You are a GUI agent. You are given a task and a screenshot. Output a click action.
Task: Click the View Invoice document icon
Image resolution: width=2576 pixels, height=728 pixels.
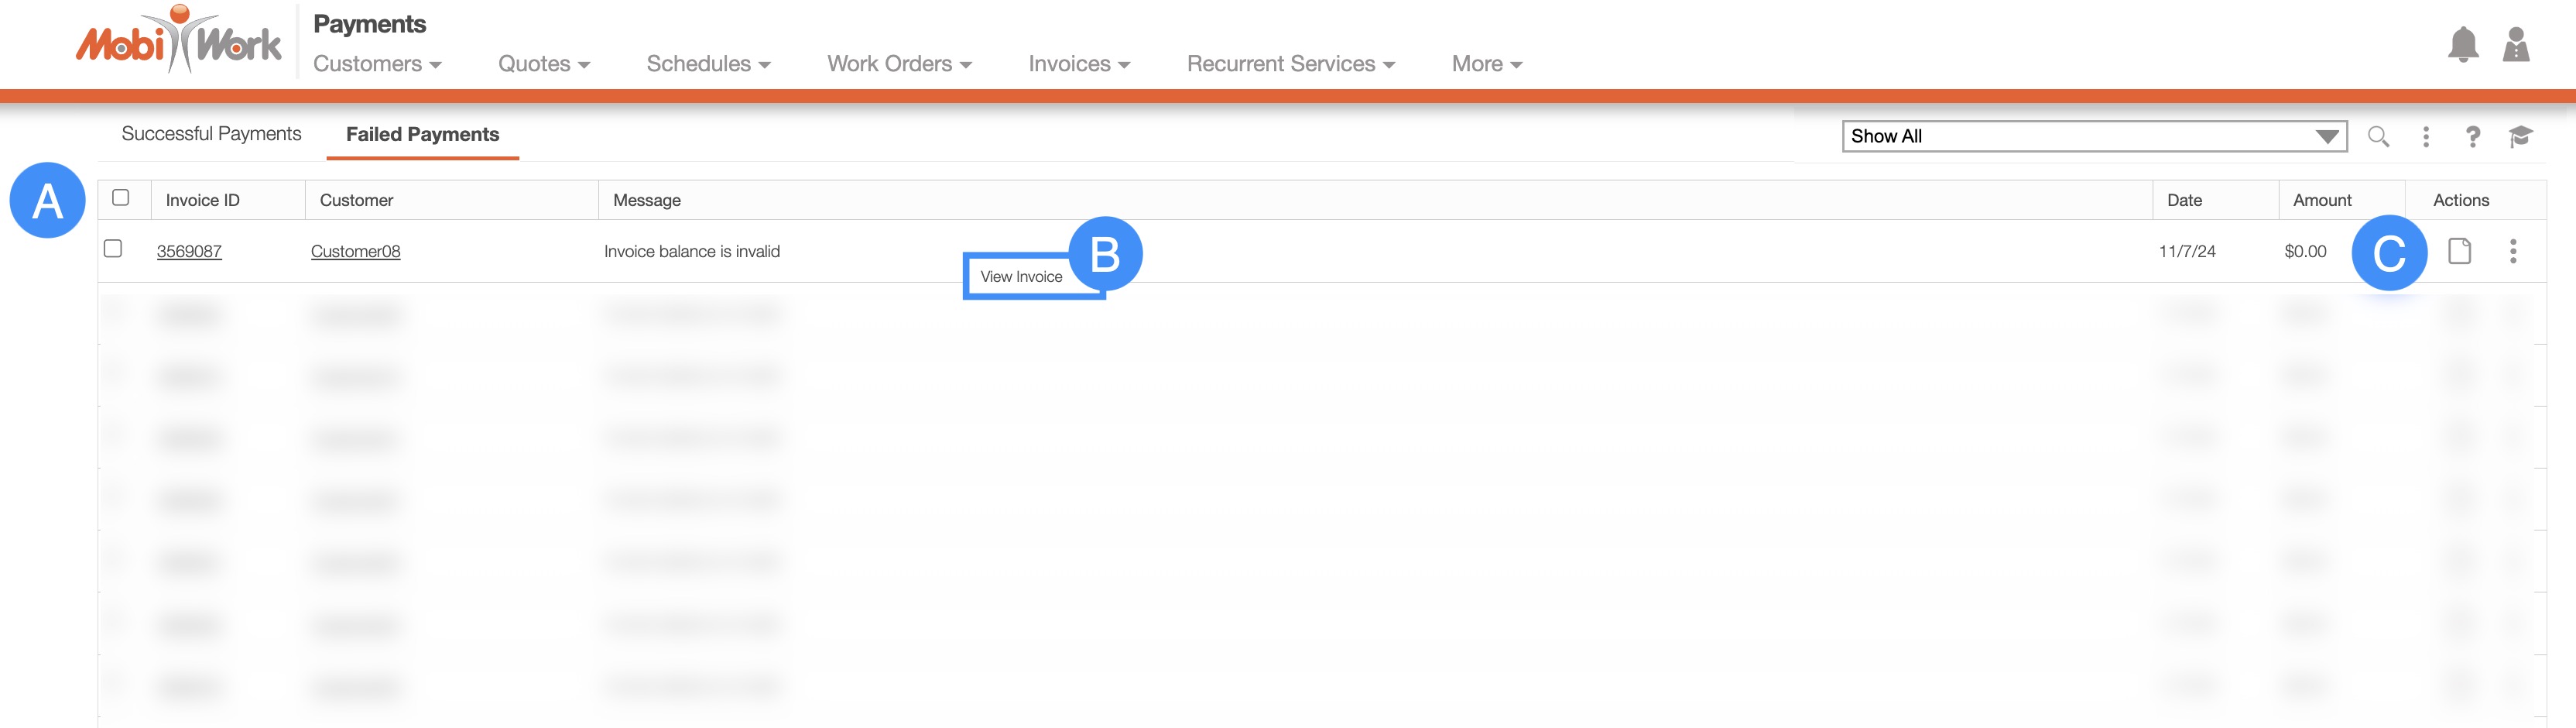[2459, 251]
